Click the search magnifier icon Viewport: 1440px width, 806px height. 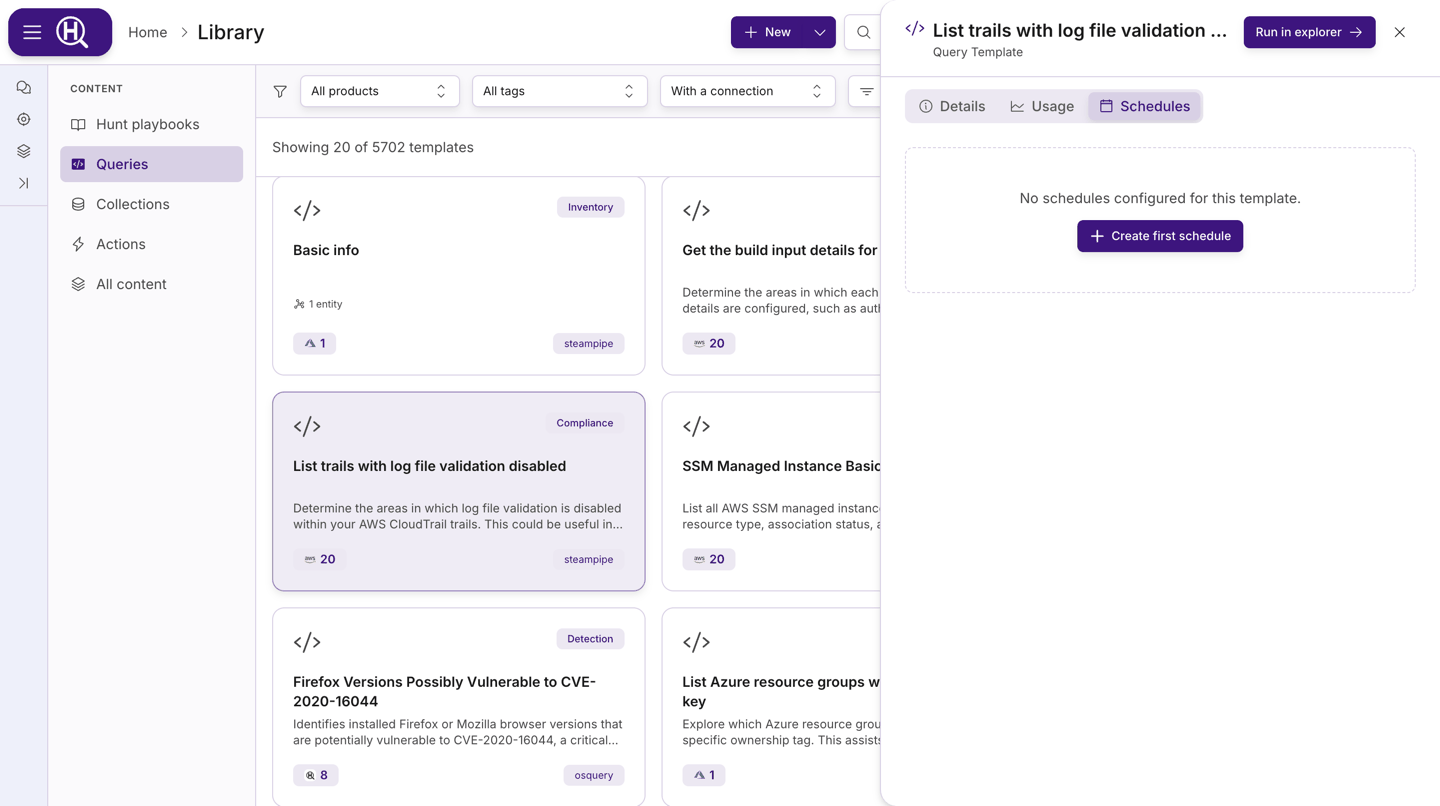coord(863,32)
